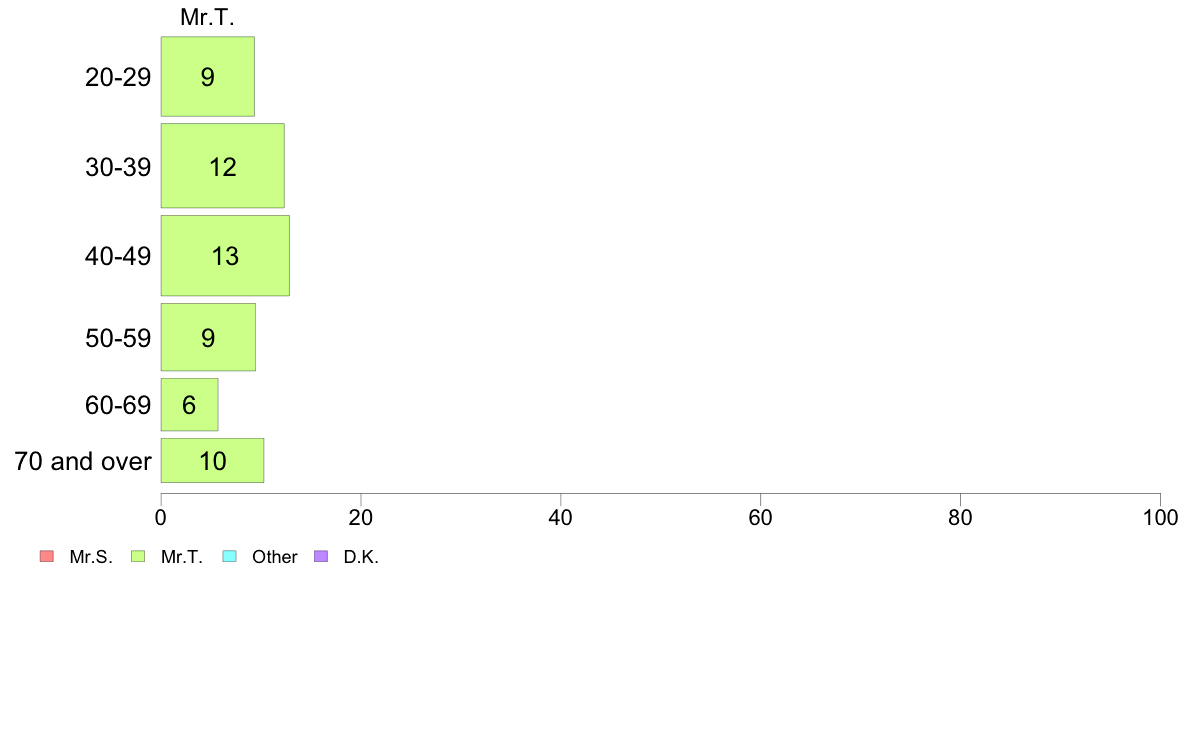Image resolution: width=1188 pixels, height=736 pixels.
Task: Click the green Mr.T. legend swatch
Action: 138,556
